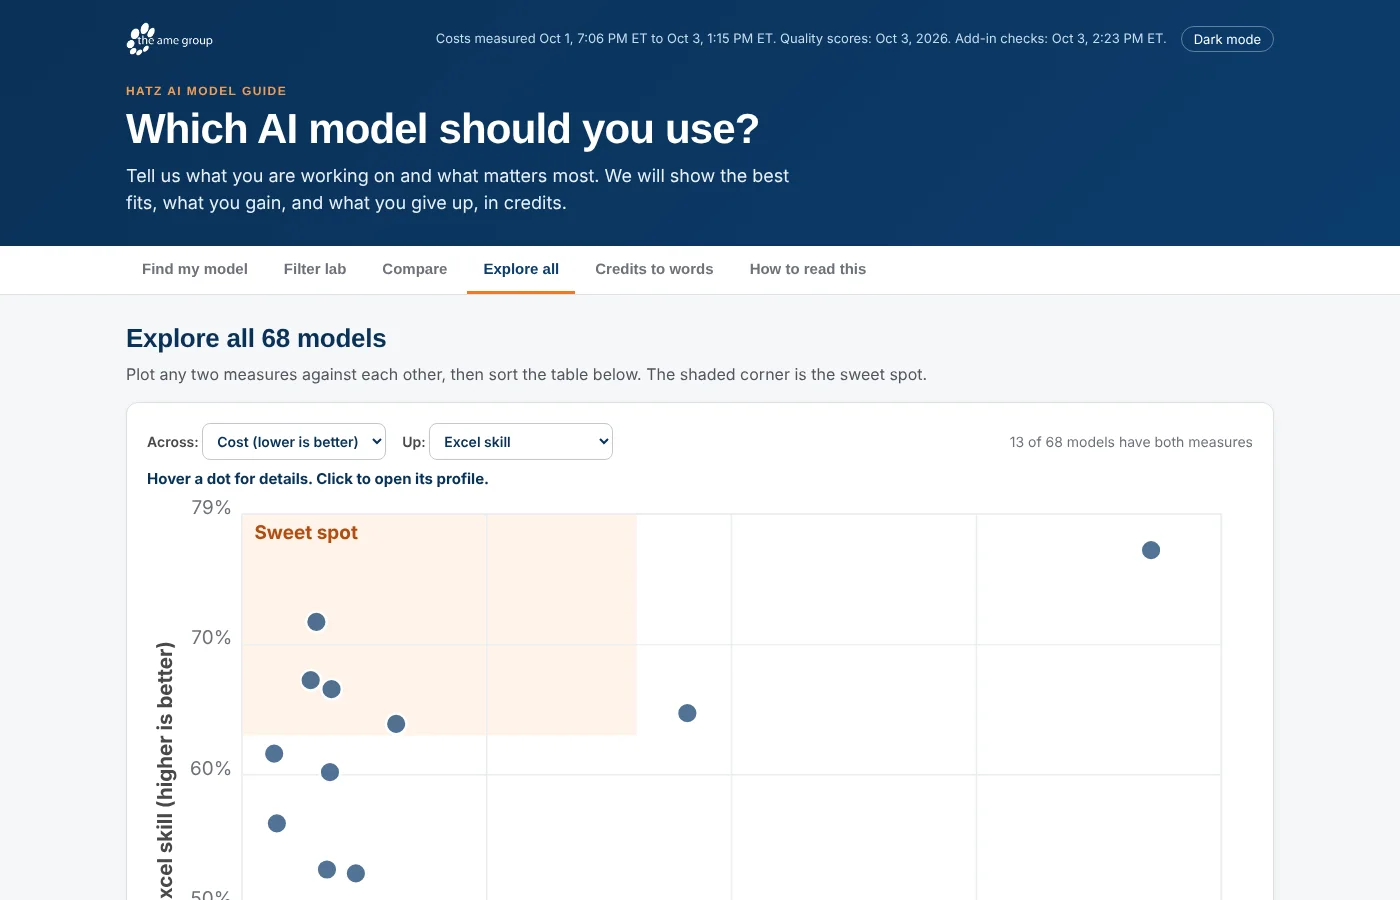Click the 60% axis label
The image size is (1400, 900).
click(211, 769)
